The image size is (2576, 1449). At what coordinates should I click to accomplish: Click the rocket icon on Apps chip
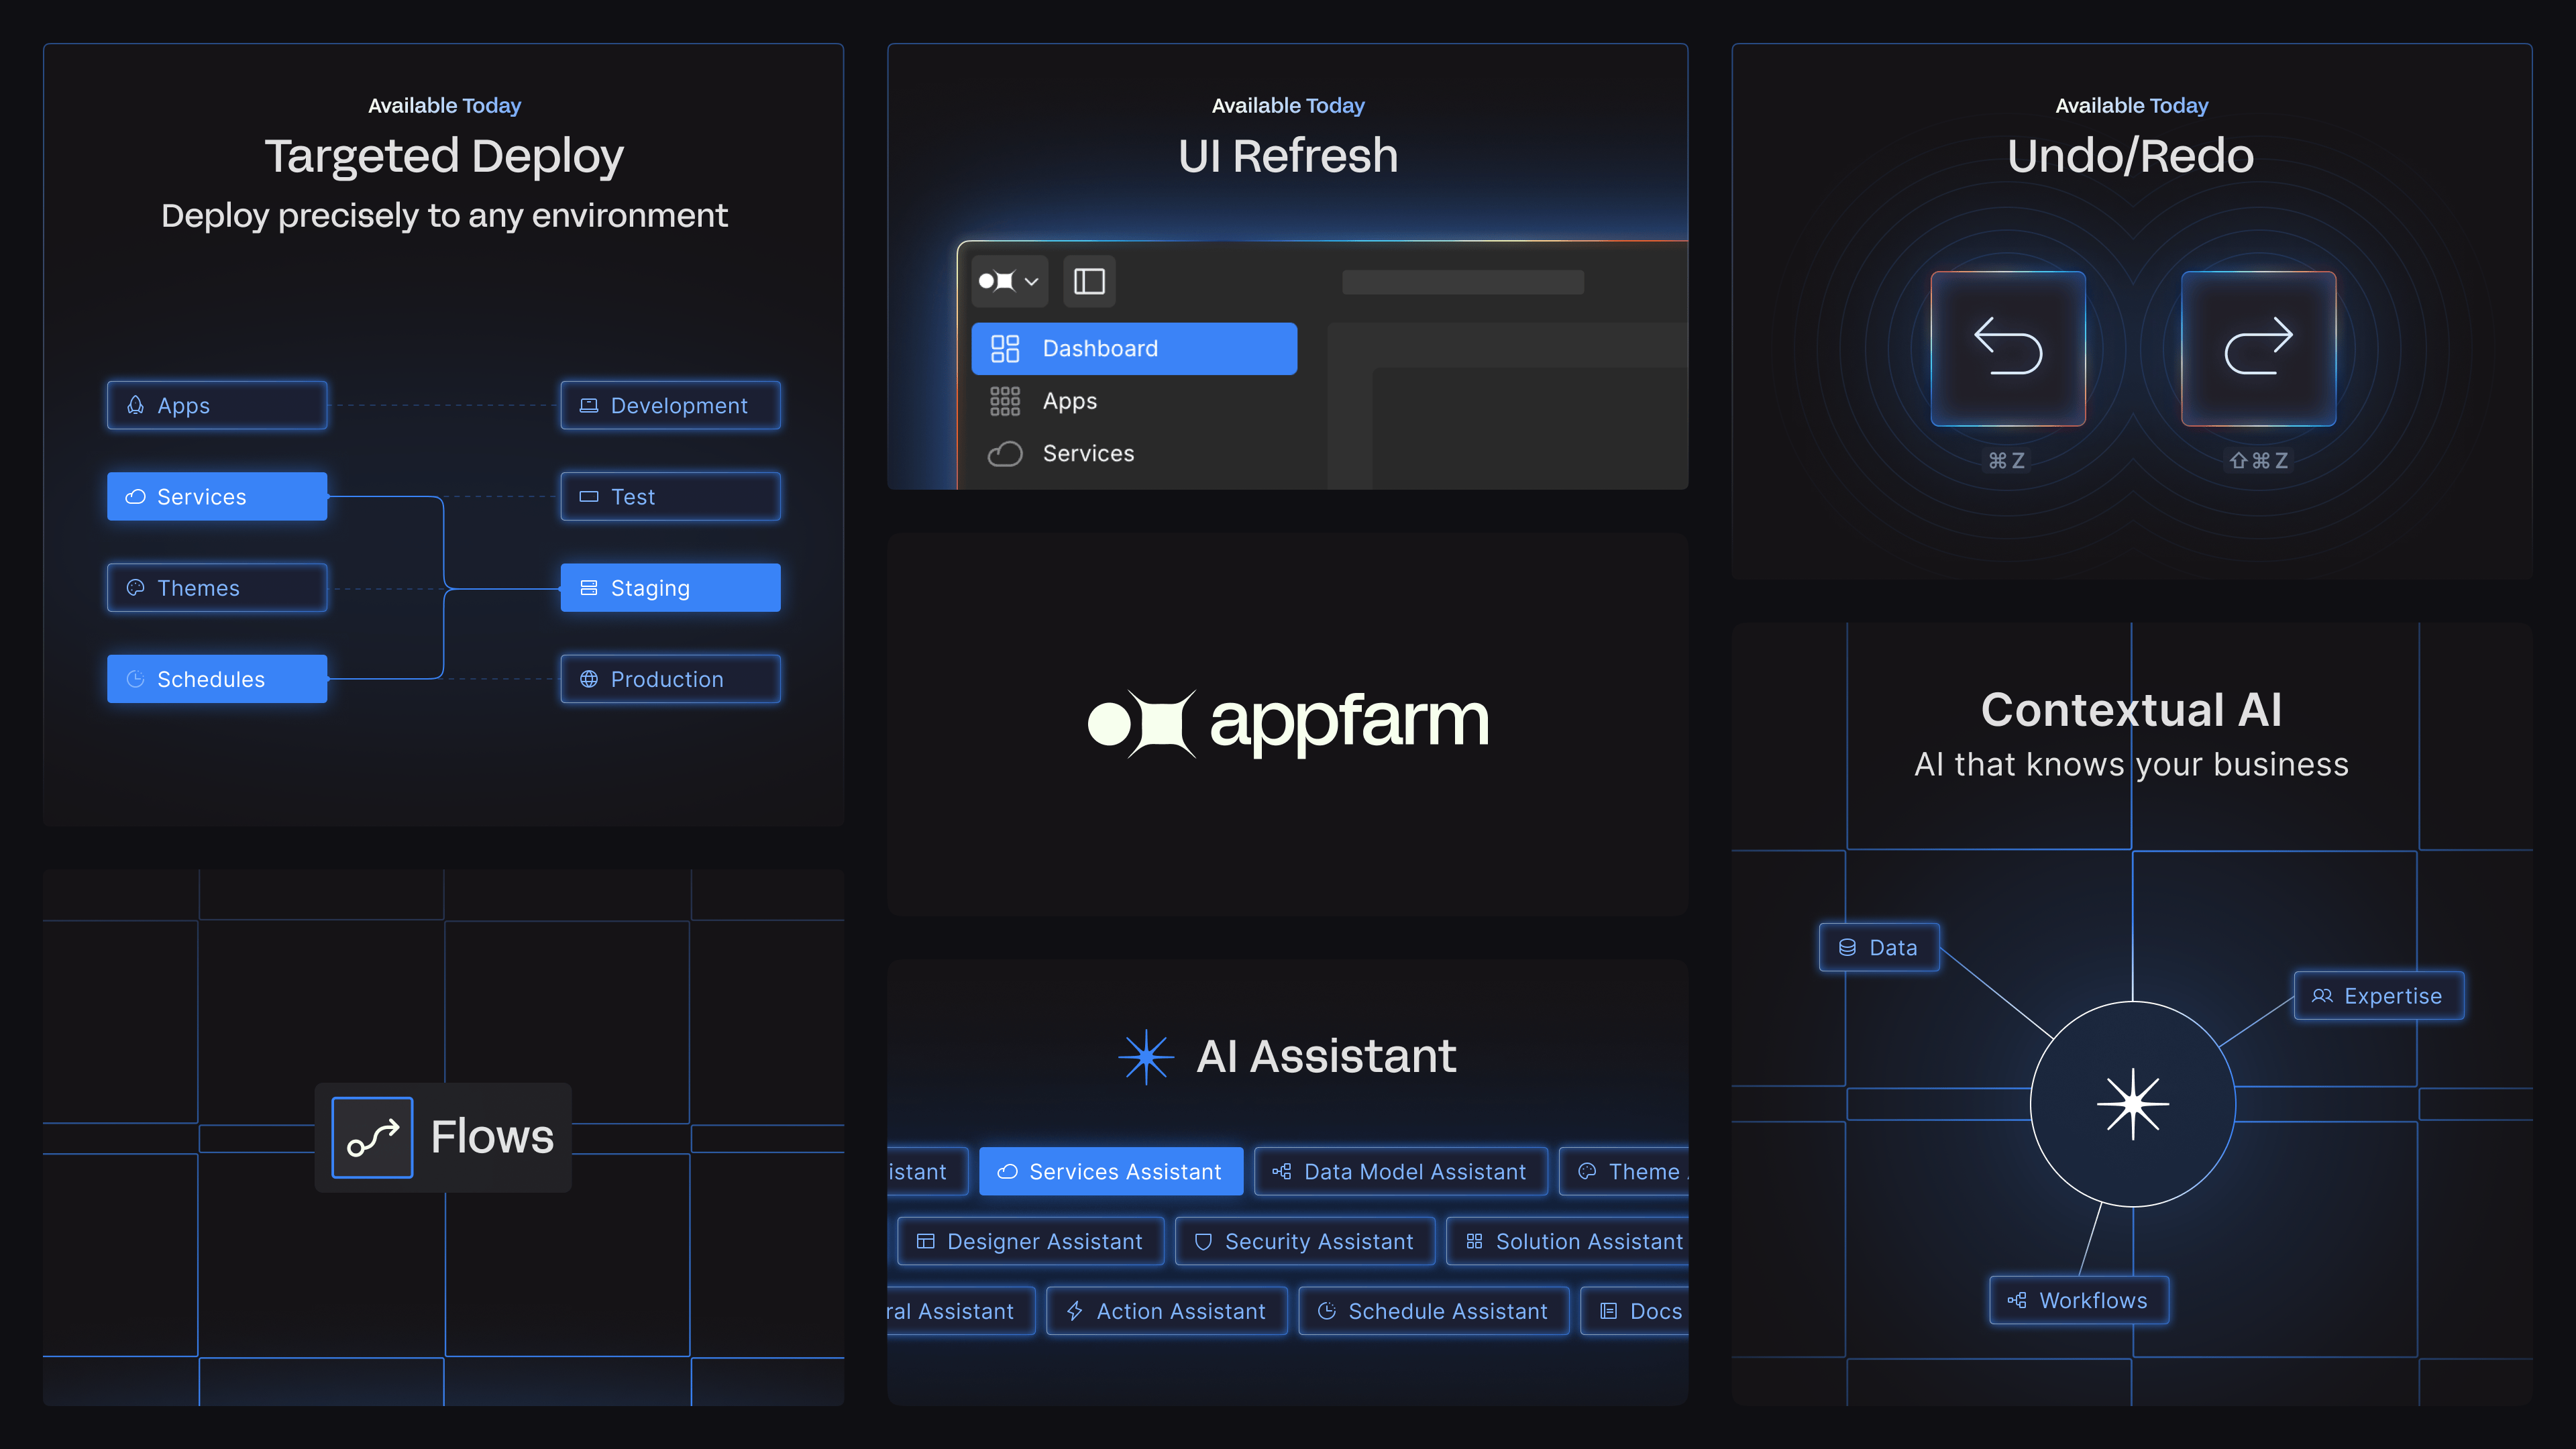click(135, 405)
